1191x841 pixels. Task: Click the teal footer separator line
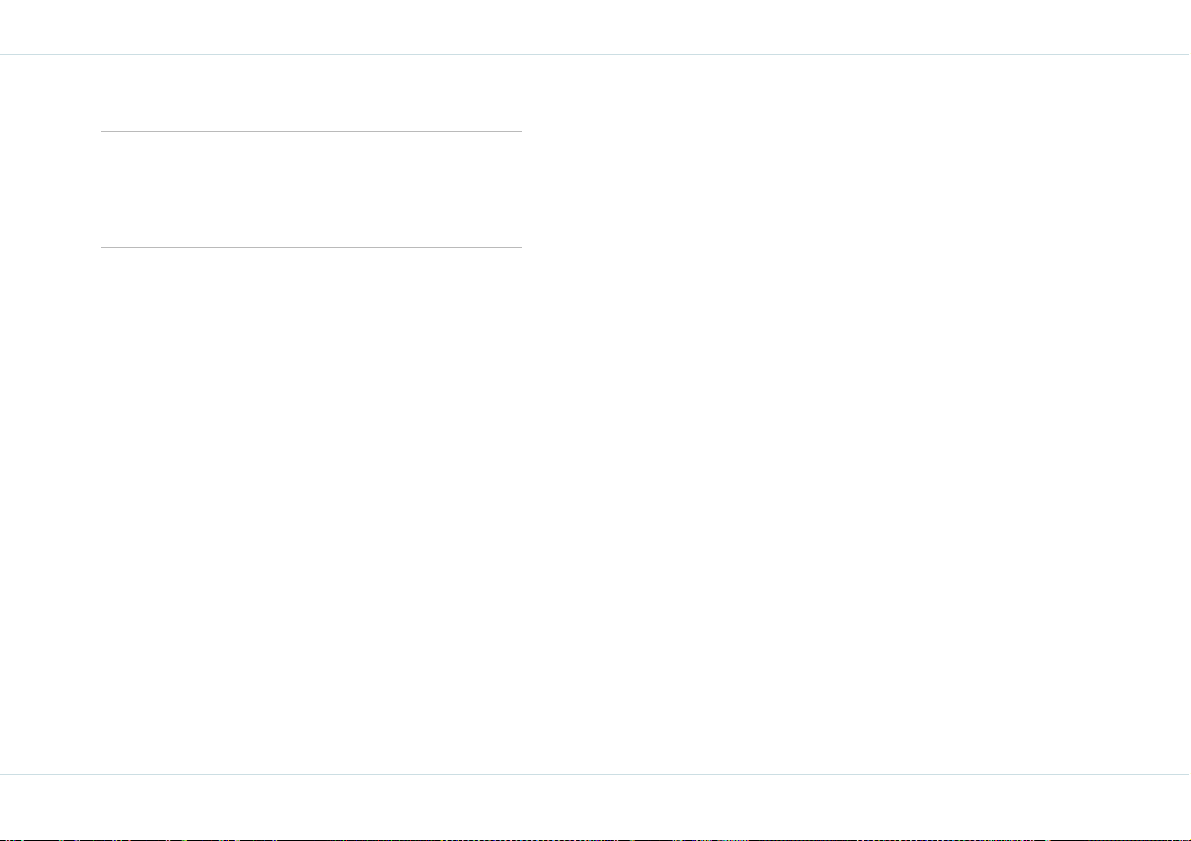(x=596, y=774)
